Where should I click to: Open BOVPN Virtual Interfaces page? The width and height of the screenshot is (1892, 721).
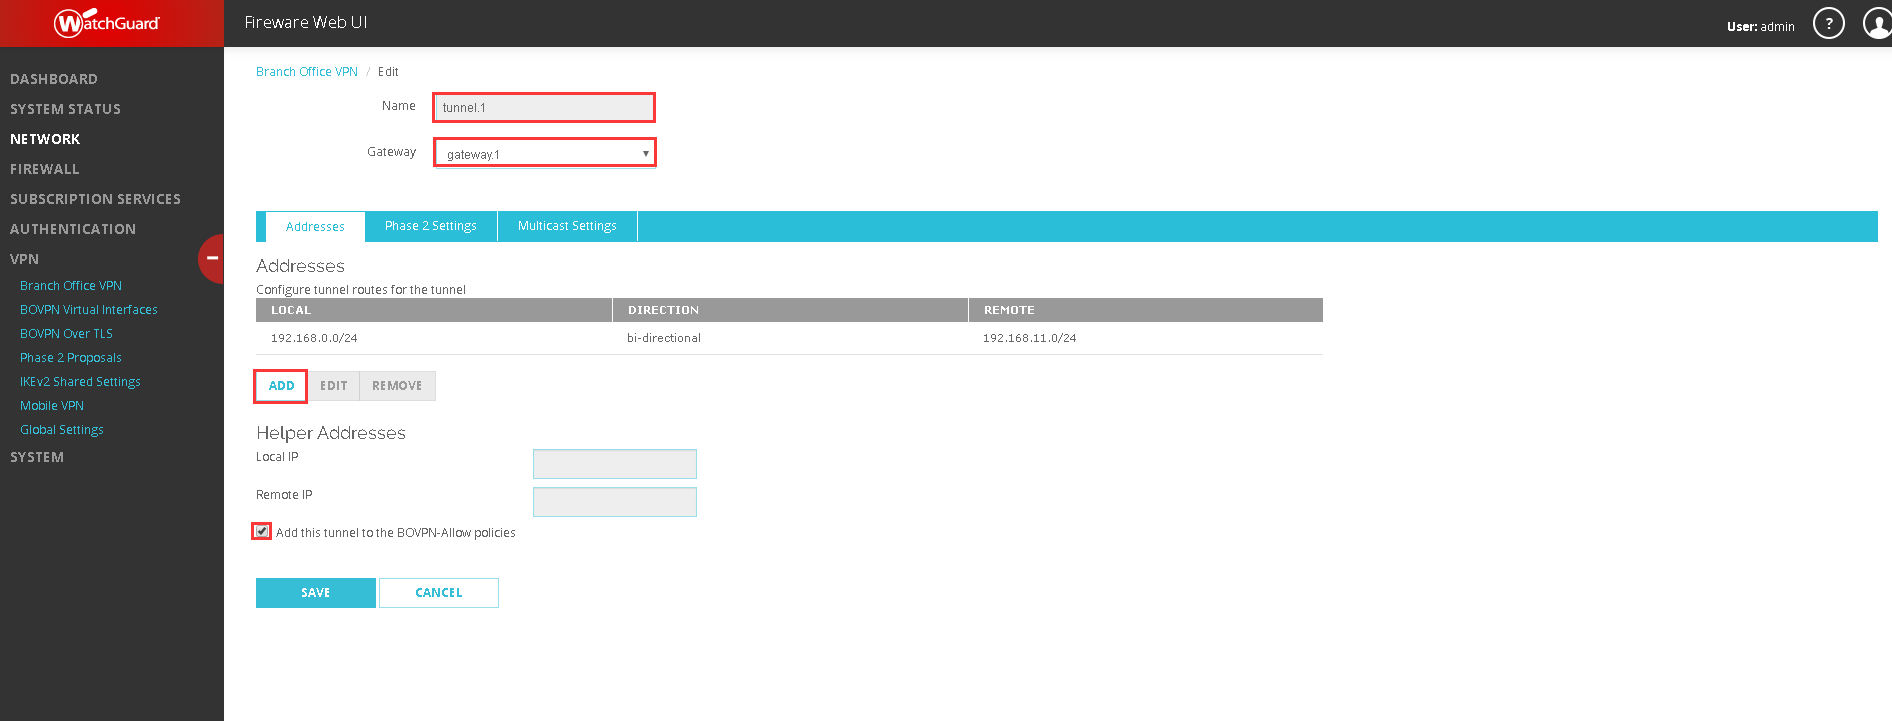[89, 310]
